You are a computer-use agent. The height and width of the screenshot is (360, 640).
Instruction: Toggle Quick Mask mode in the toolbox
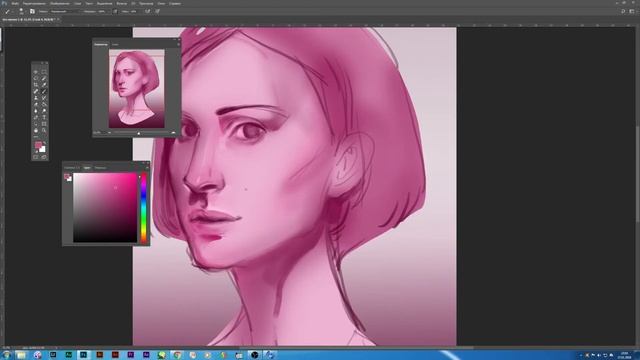pyautogui.click(x=36, y=157)
